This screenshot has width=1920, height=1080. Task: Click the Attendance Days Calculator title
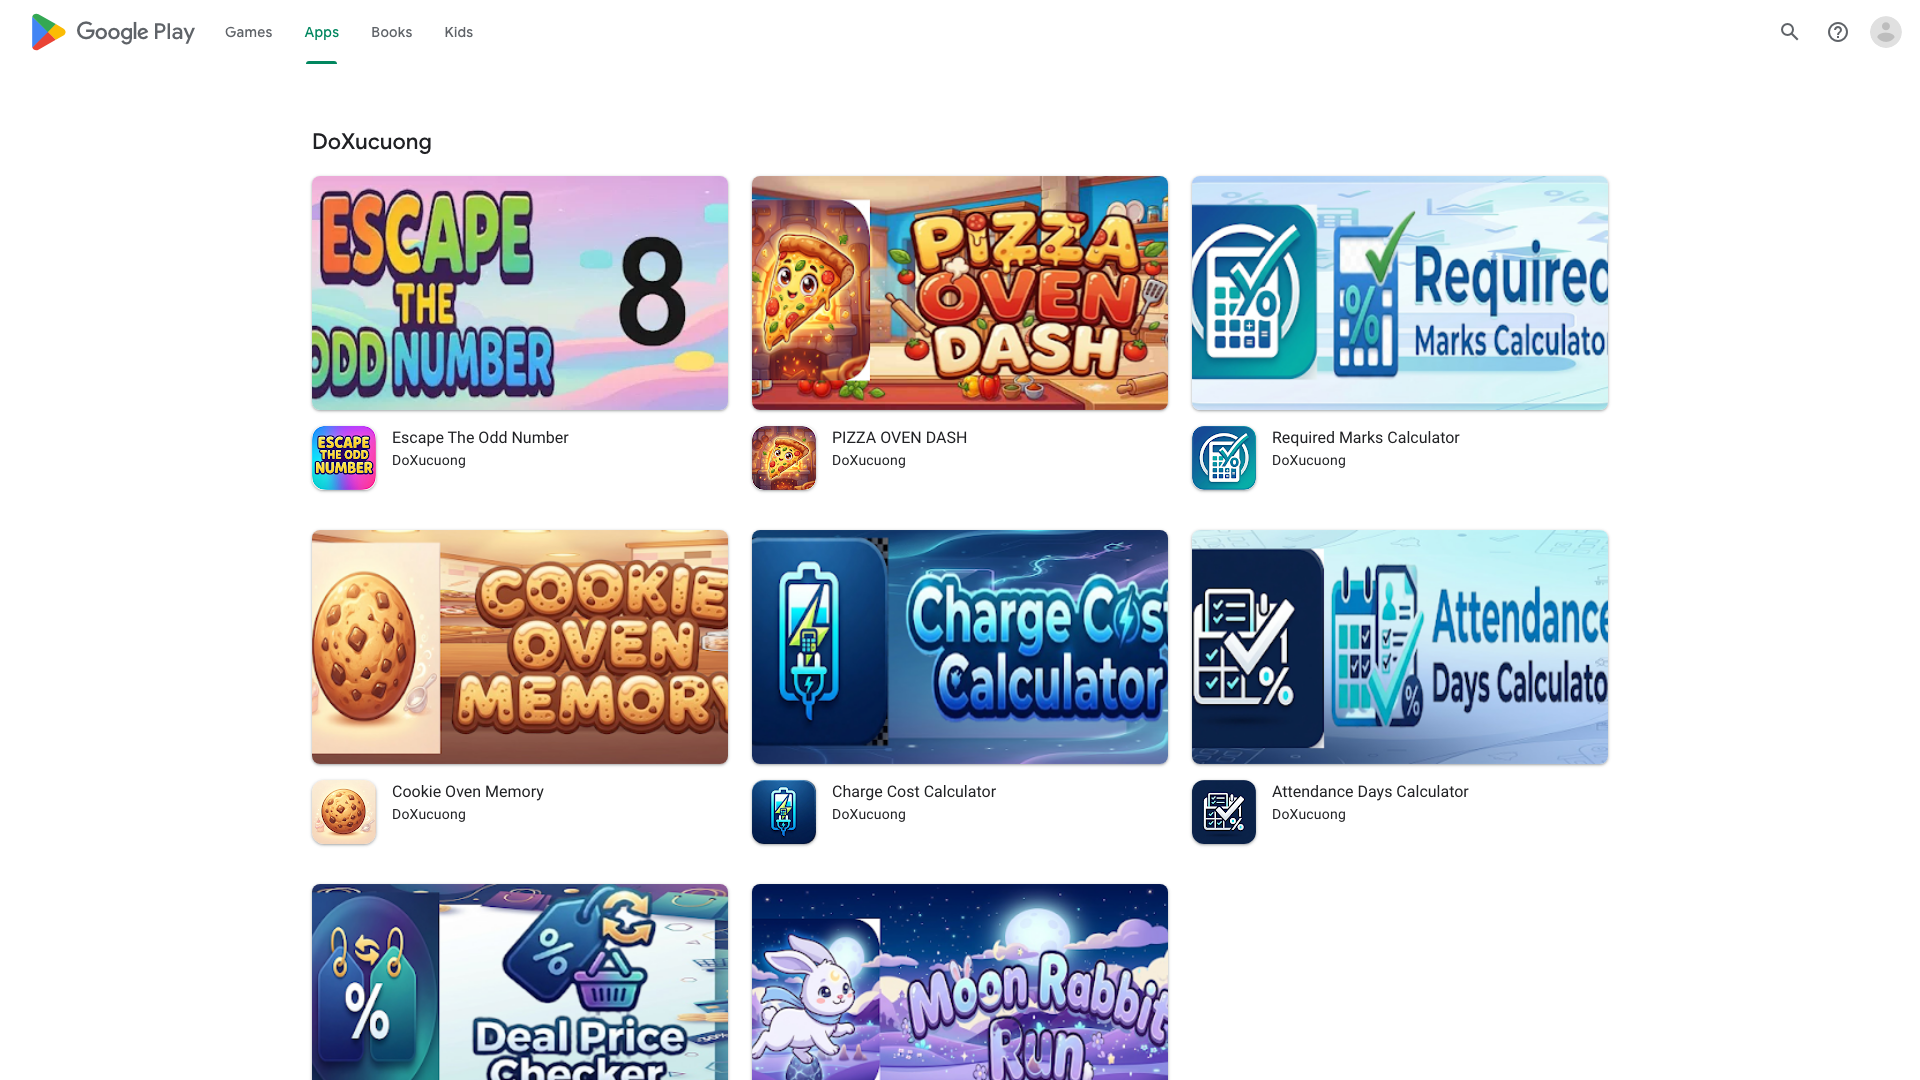1370,792
